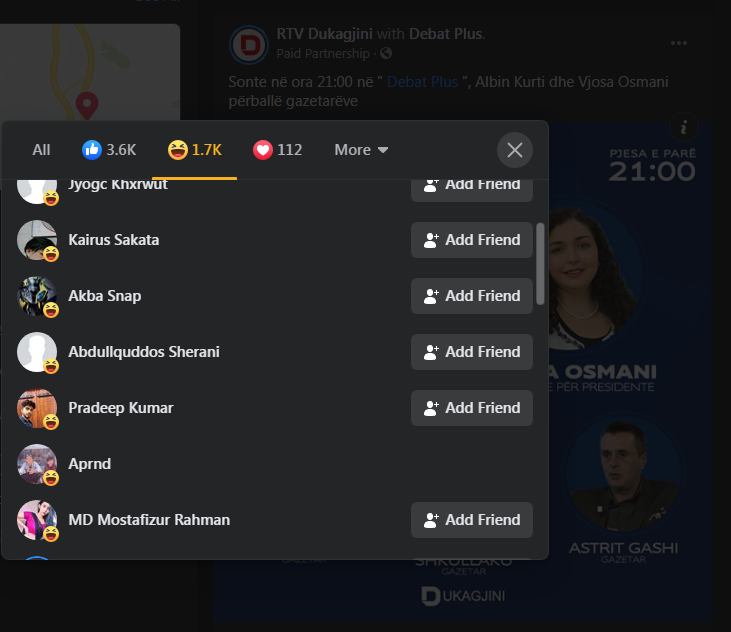This screenshot has width=731, height=632.
Task: Click the RTV Dukagjini page logo
Action: [248, 44]
